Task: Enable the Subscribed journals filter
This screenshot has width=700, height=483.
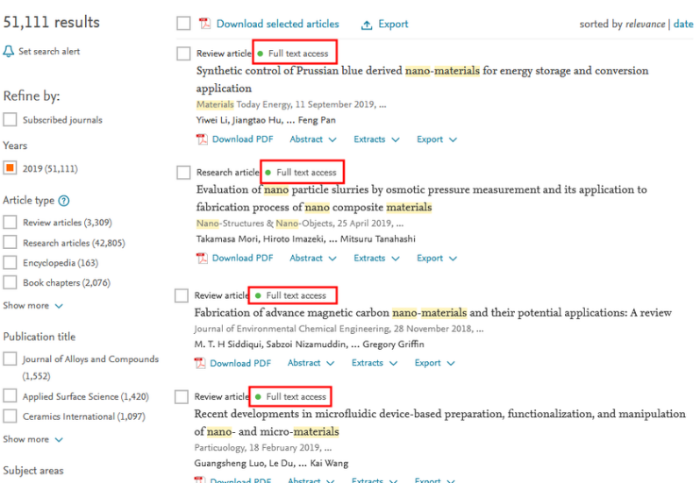Action: pyautogui.click(x=10, y=120)
